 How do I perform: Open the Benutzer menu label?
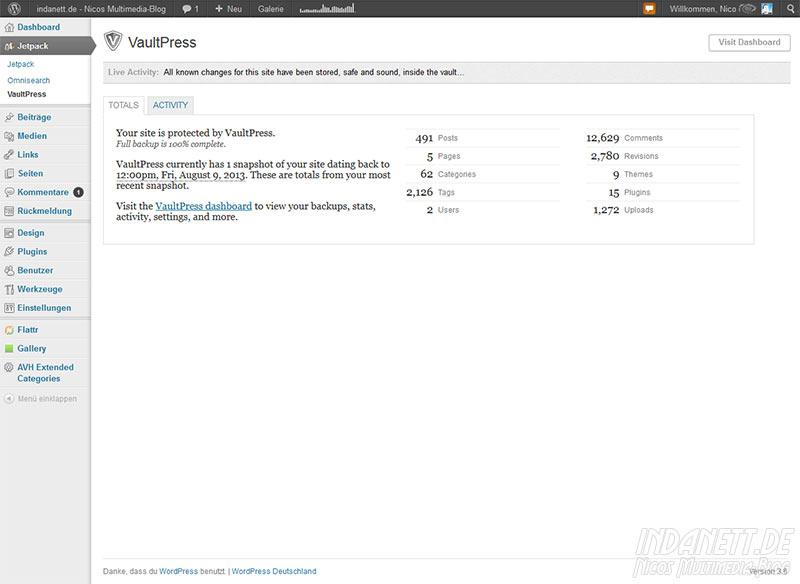(35, 270)
